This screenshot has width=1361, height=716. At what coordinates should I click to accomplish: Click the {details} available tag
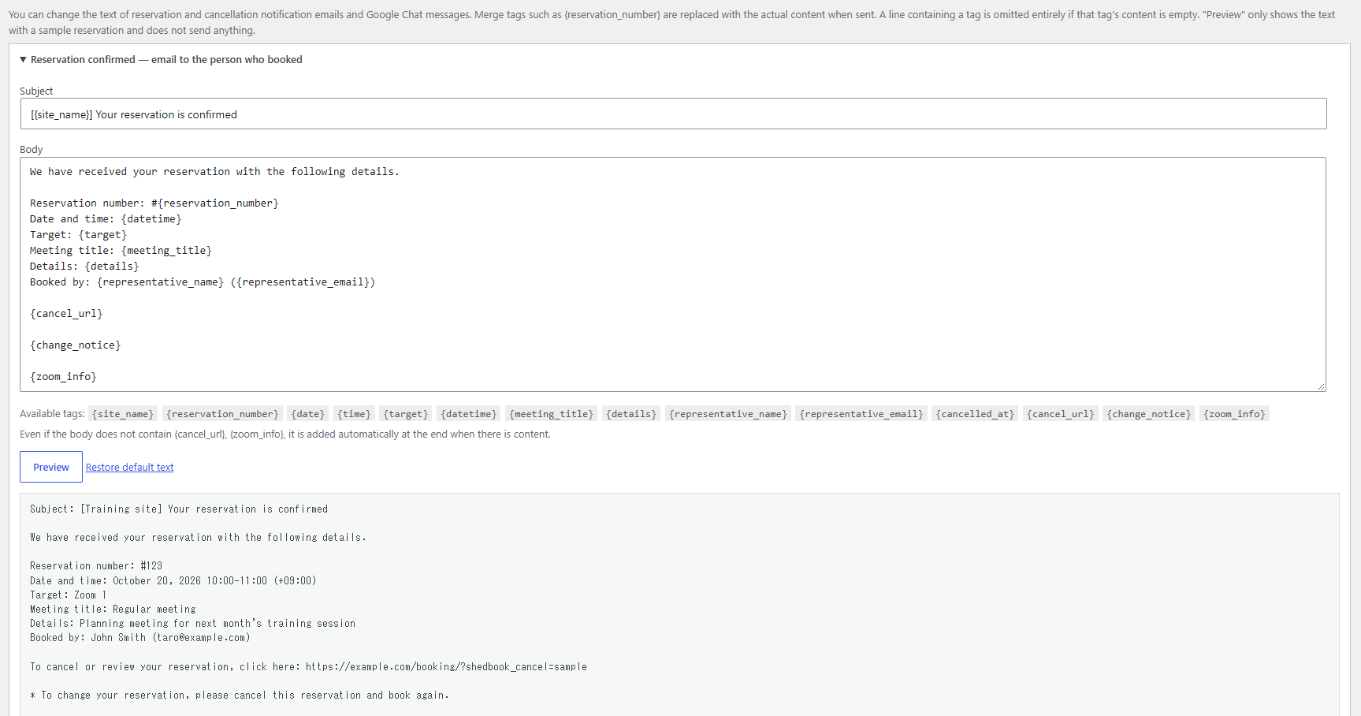(631, 414)
